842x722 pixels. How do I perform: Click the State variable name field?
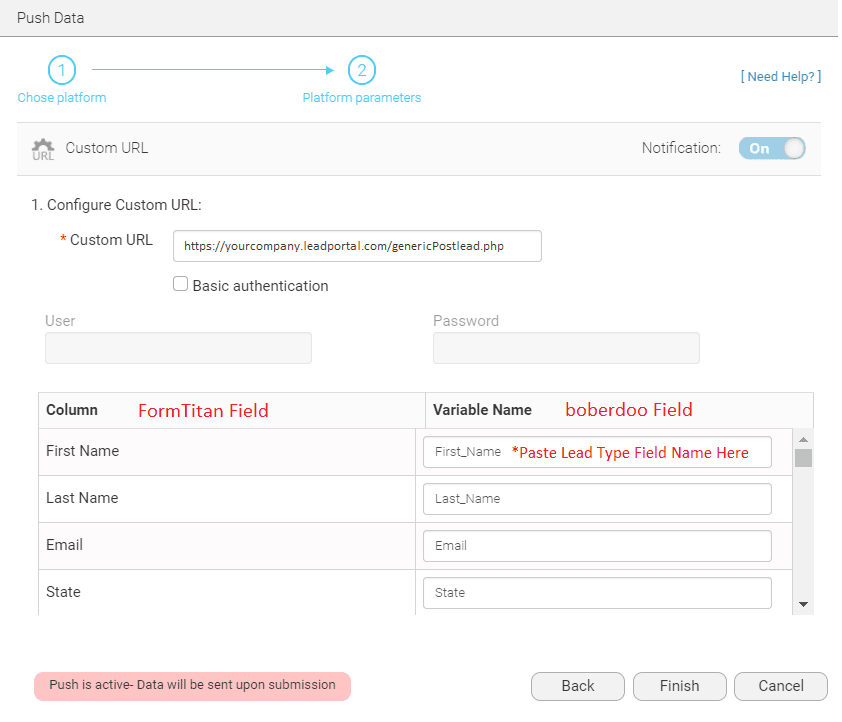[x=597, y=593]
